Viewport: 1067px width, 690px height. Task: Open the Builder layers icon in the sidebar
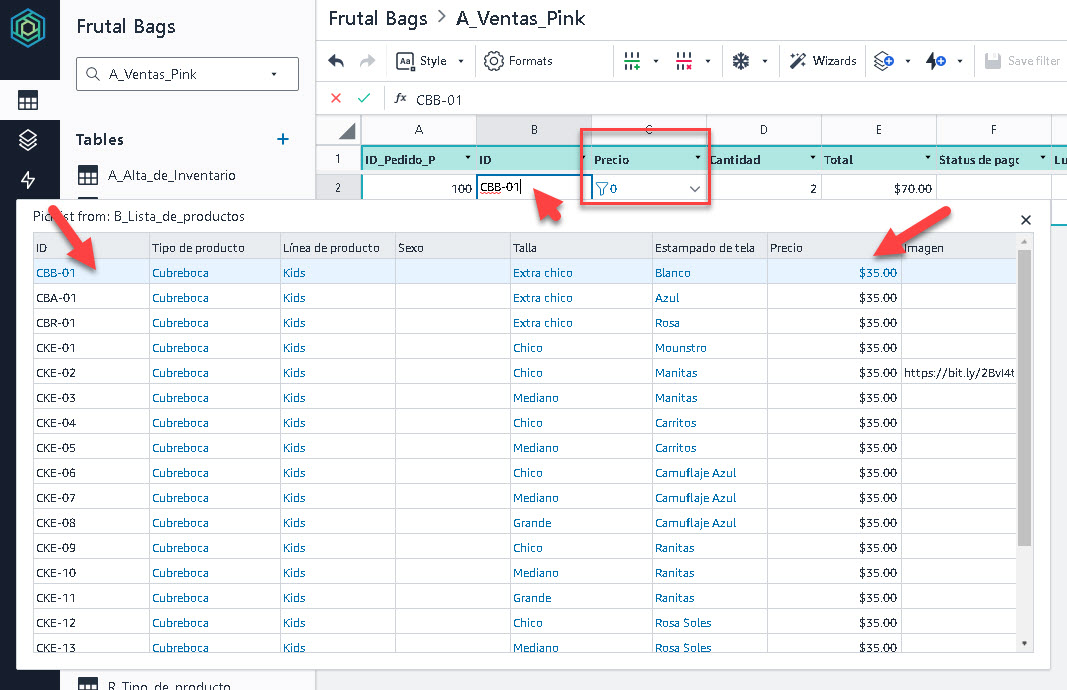tap(28, 140)
